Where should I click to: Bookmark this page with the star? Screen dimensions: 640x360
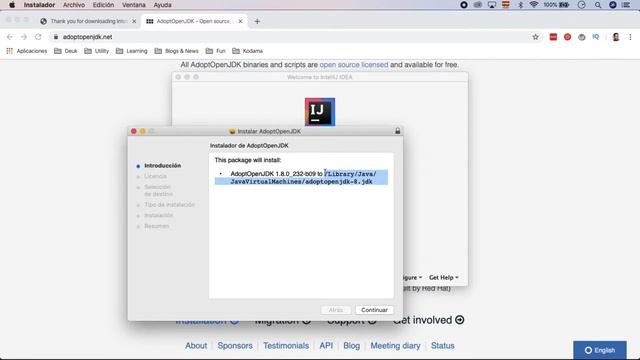click(x=536, y=37)
